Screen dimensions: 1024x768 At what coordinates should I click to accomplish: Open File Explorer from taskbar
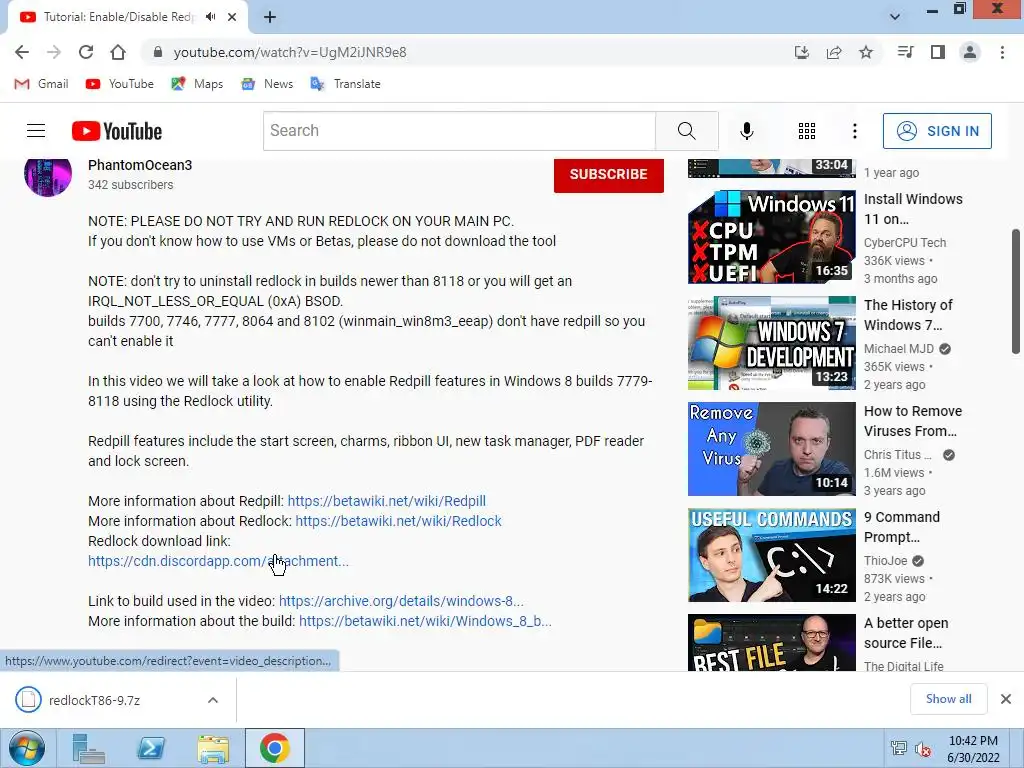point(213,748)
